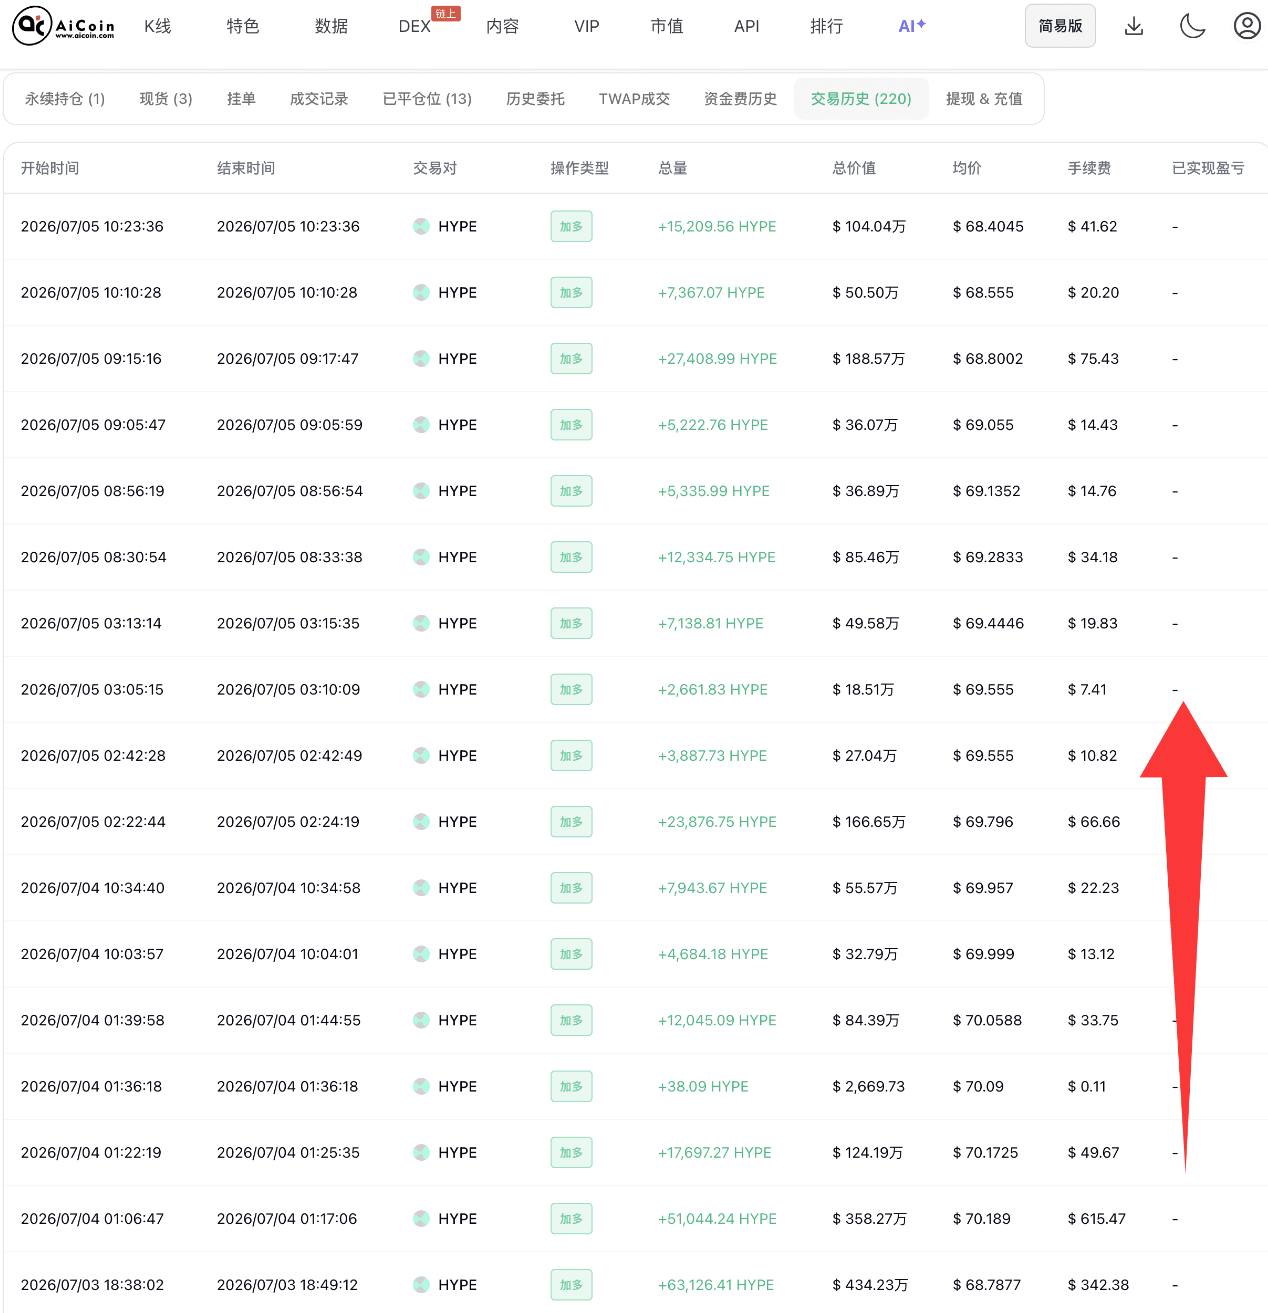Viewport: 1268px width, 1313px height.
Task: Click 加多 tag in 01:06:47 row
Action: tap(571, 1219)
